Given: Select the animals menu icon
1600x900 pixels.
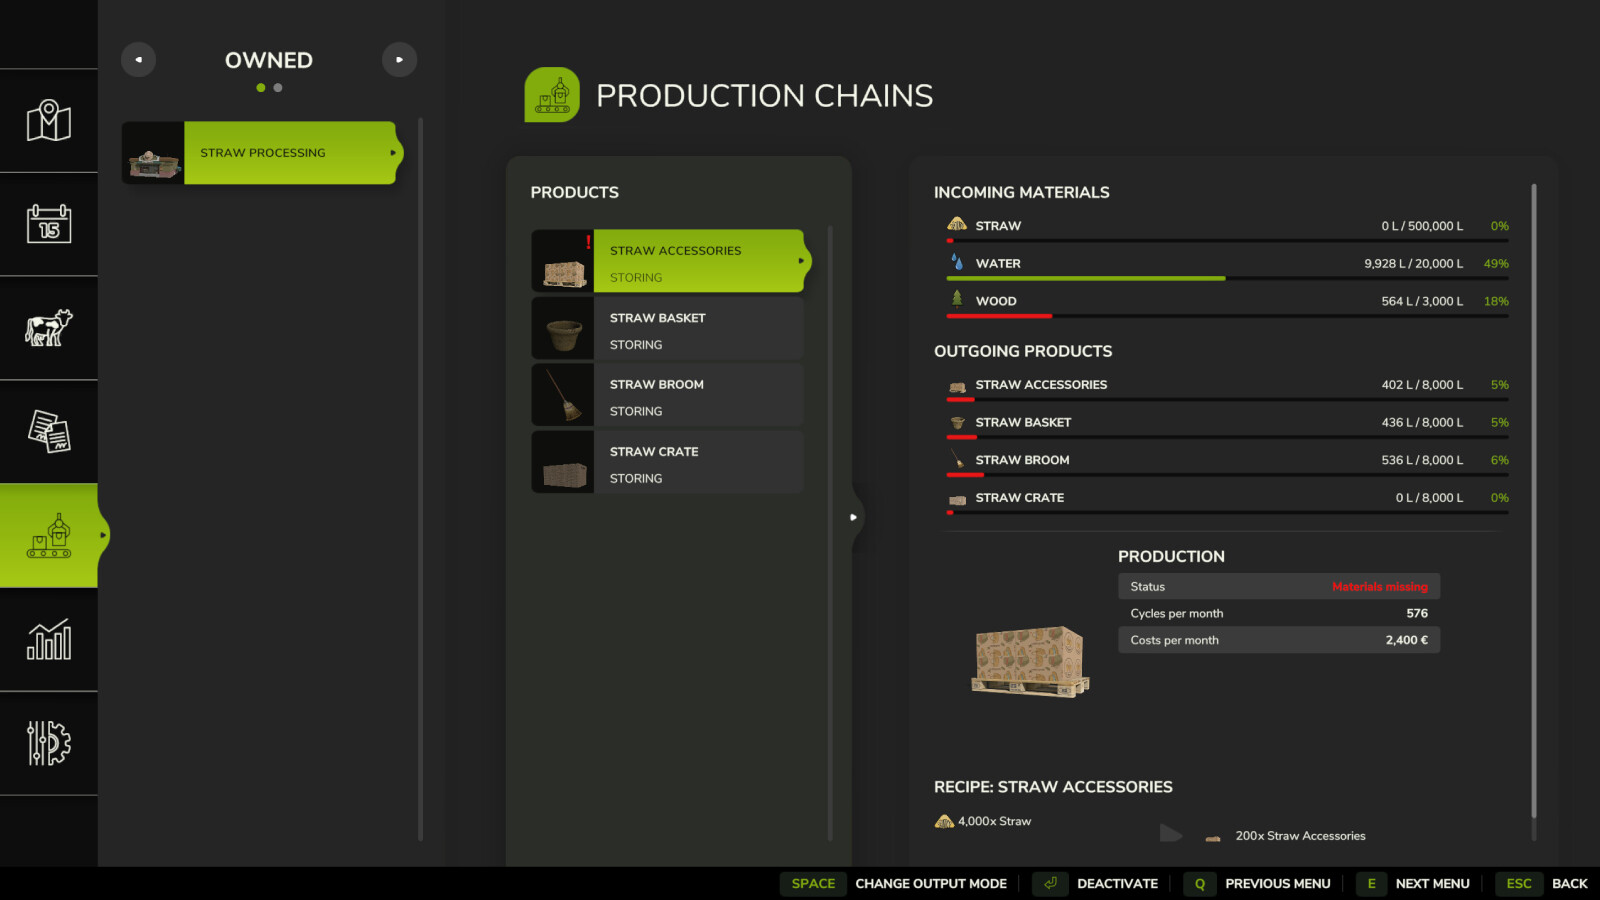Looking at the screenshot, I should [x=49, y=330].
